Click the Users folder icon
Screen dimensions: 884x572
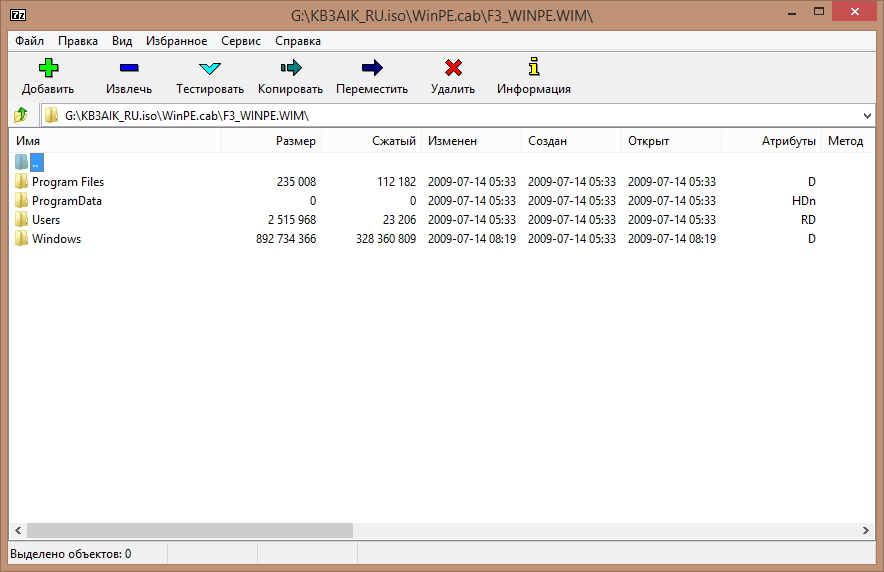coord(21,219)
